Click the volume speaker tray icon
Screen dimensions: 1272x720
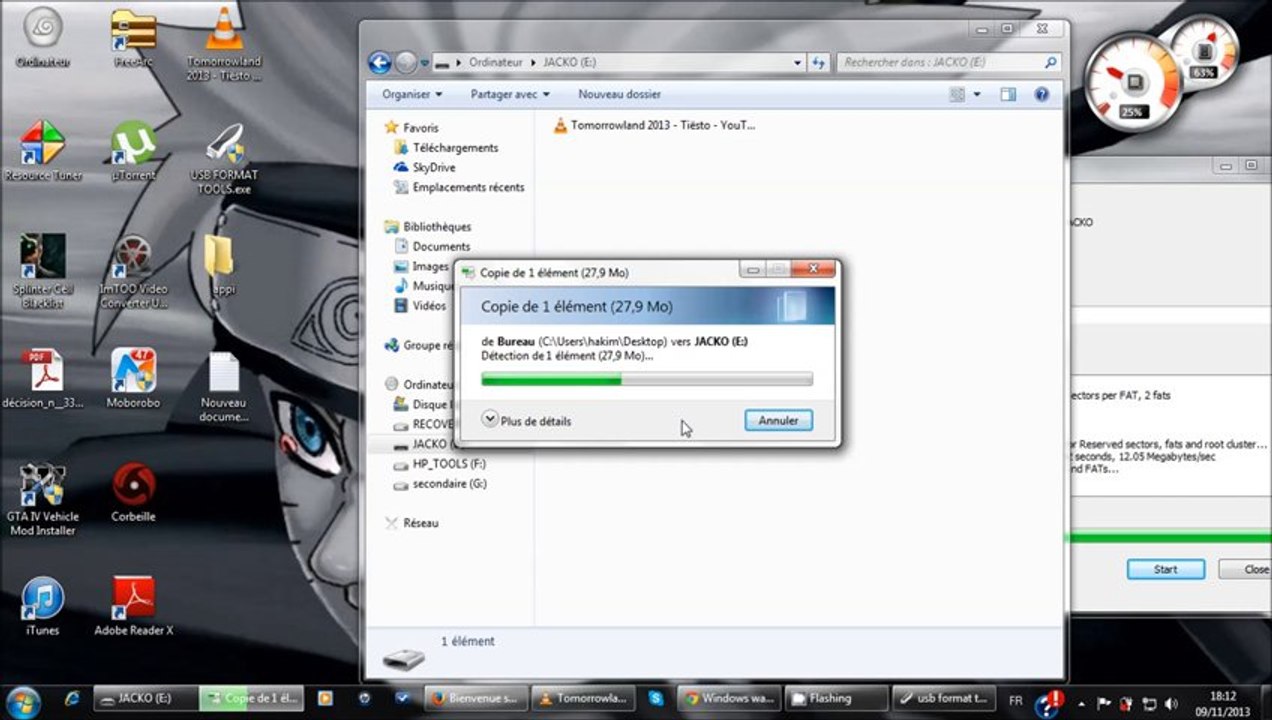1171,702
